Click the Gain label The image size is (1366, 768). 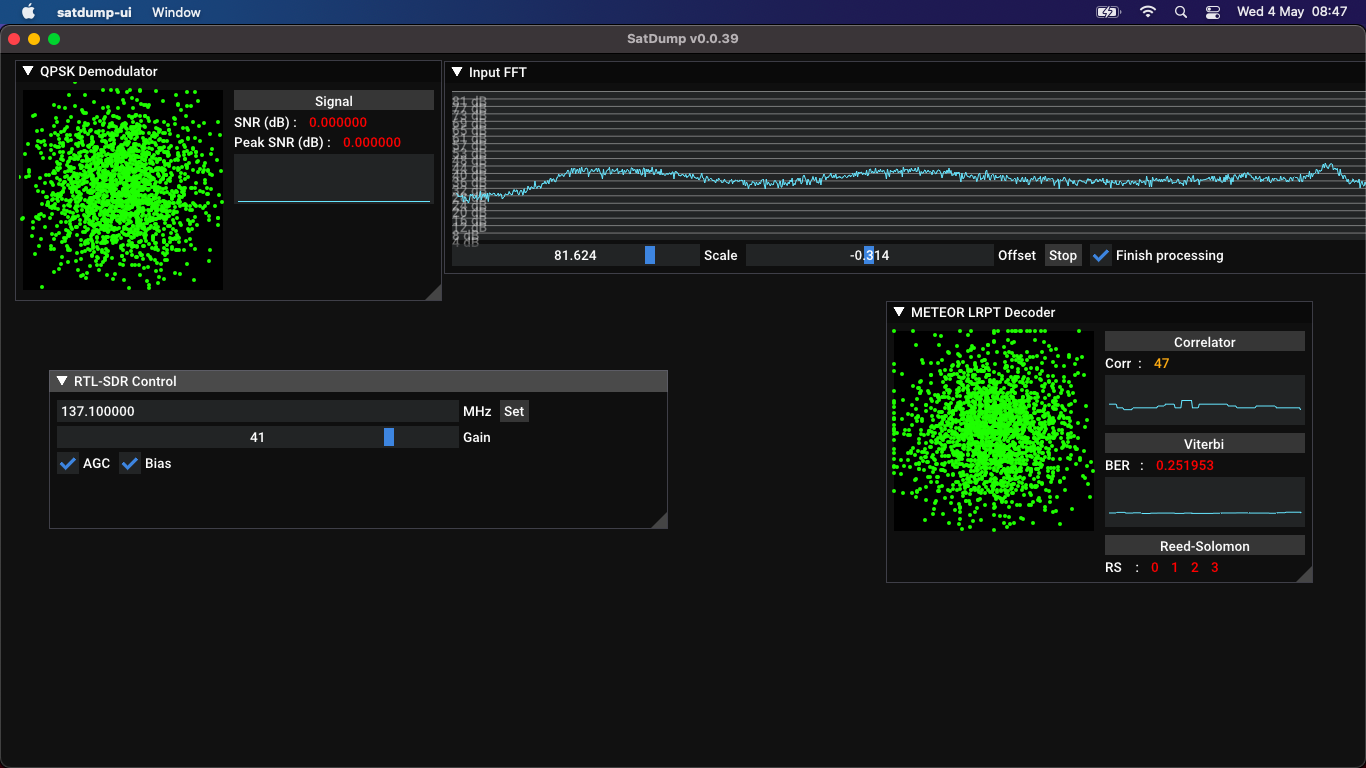pos(477,437)
